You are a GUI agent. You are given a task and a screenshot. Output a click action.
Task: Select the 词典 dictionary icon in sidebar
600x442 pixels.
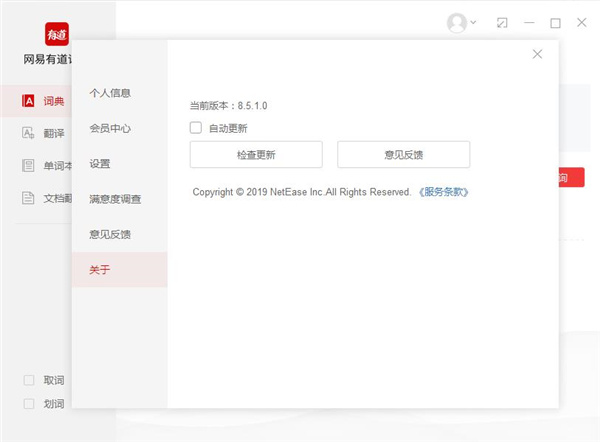tap(28, 101)
